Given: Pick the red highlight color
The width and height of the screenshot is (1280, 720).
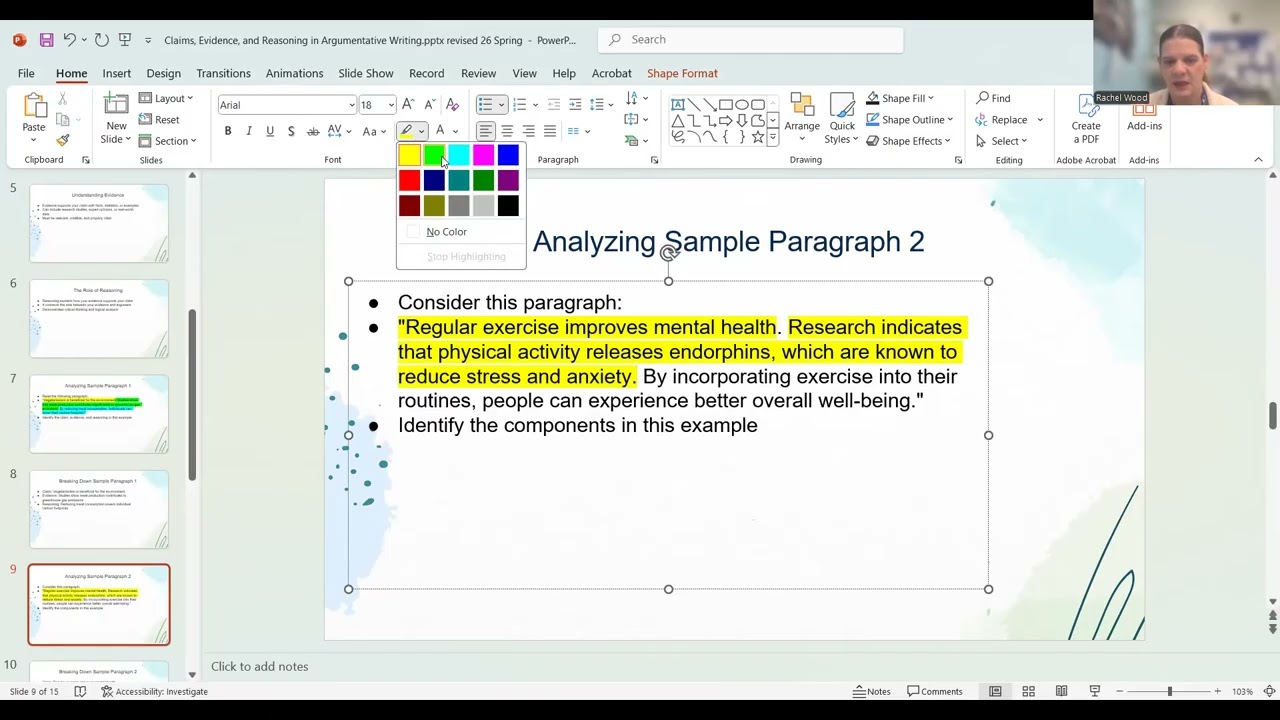Looking at the screenshot, I should (x=409, y=181).
